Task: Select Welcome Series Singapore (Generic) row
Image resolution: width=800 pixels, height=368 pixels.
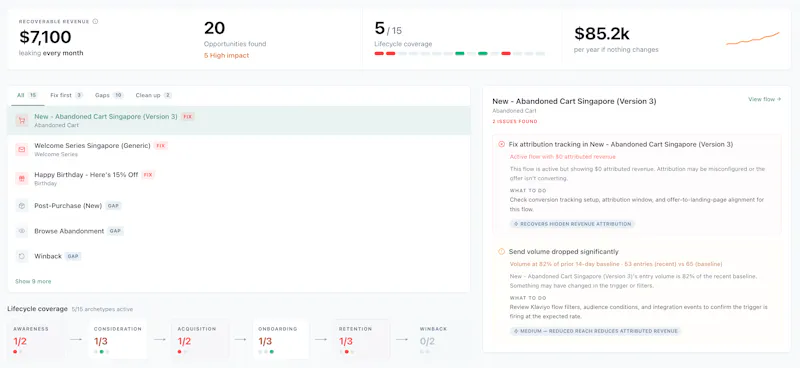Action: (x=239, y=150)
